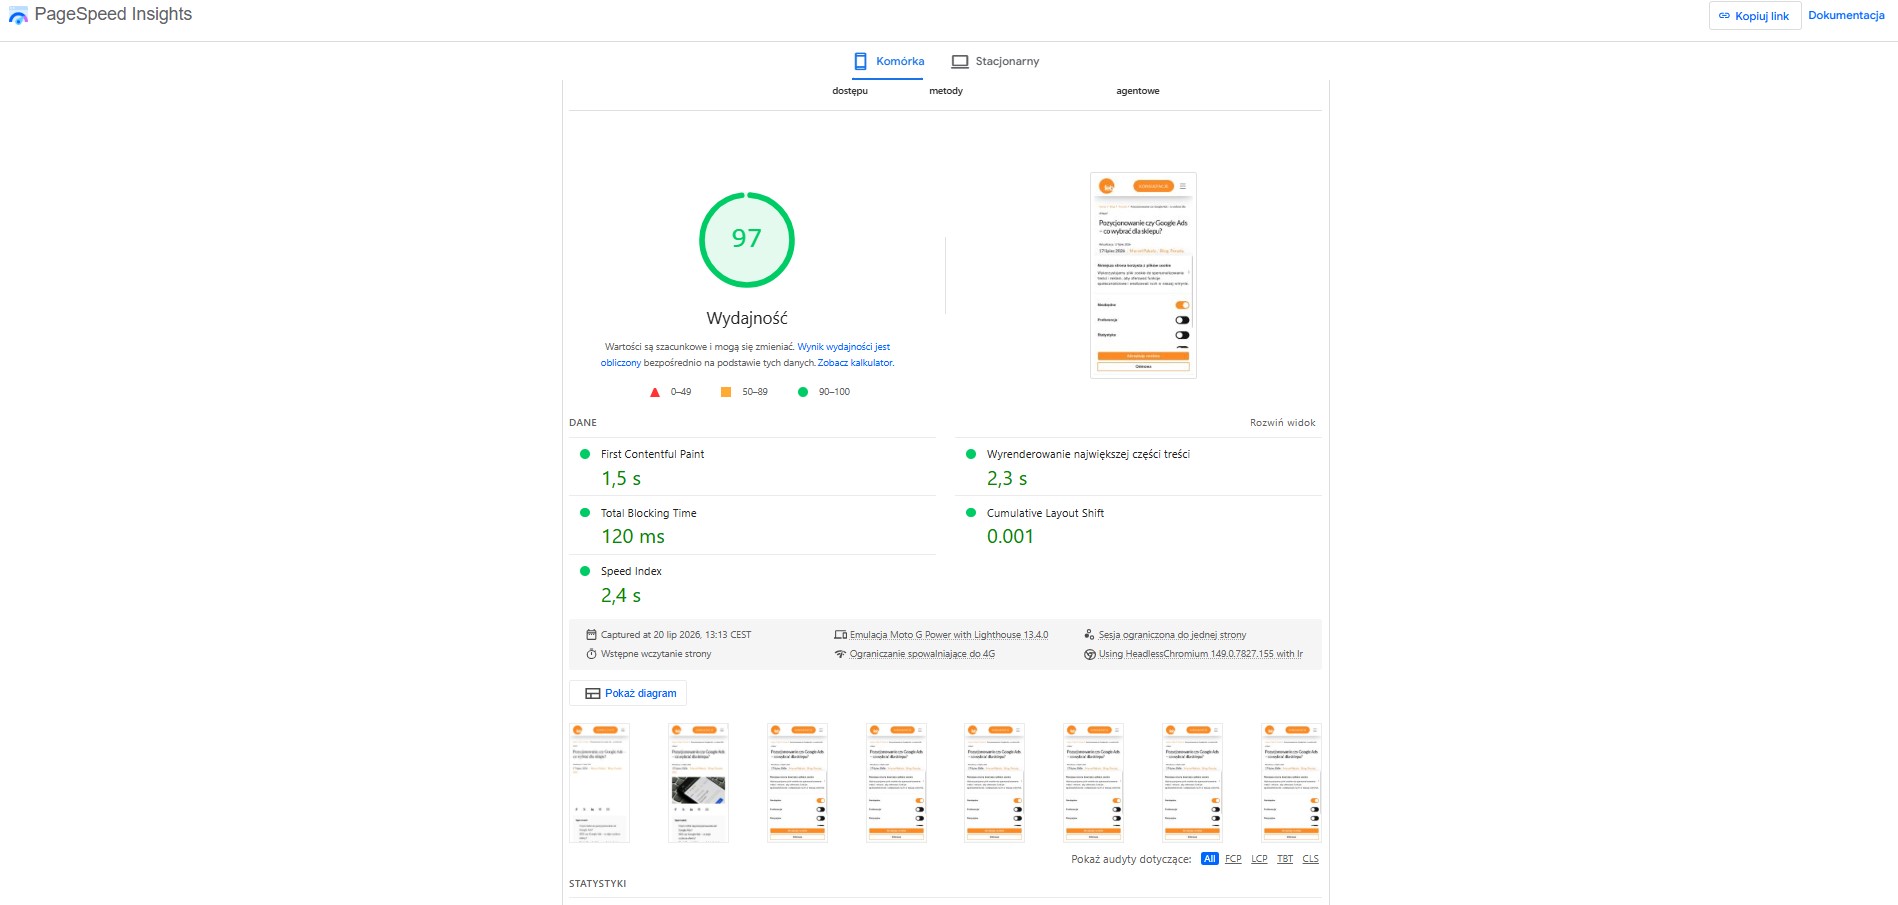The width and height of the screenshot is (1898, 905).
Task: Click the 97 performance score gauge
Action: click(x=746, y=240)
